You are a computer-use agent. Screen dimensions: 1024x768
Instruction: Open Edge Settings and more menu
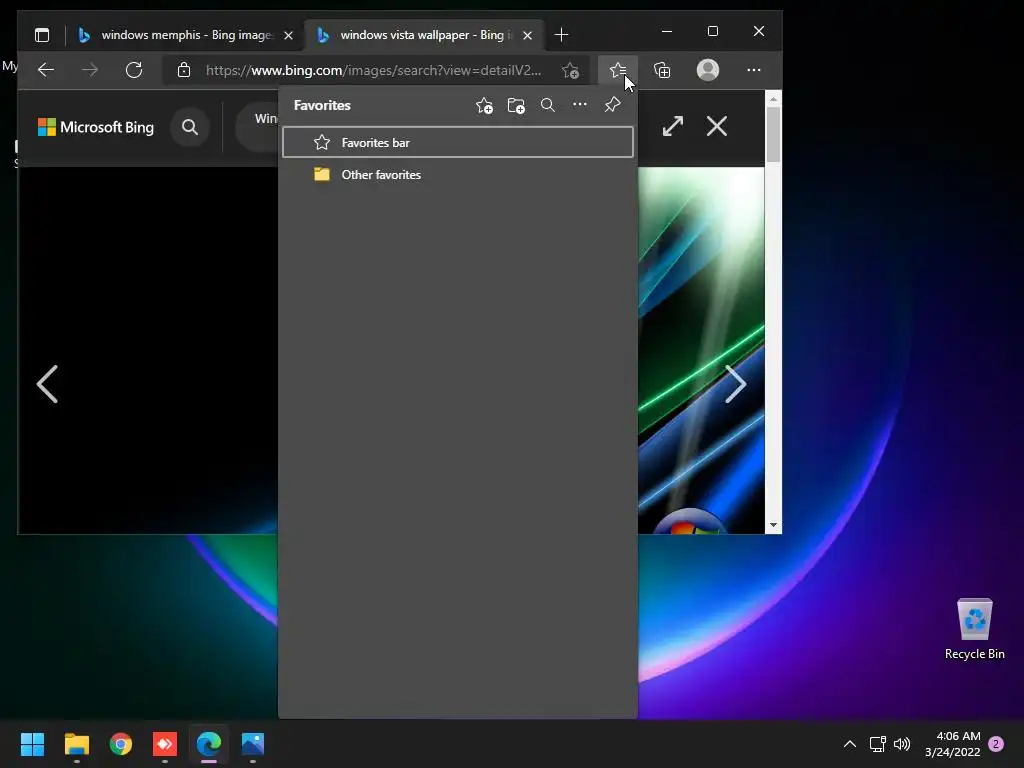(754, 70)
